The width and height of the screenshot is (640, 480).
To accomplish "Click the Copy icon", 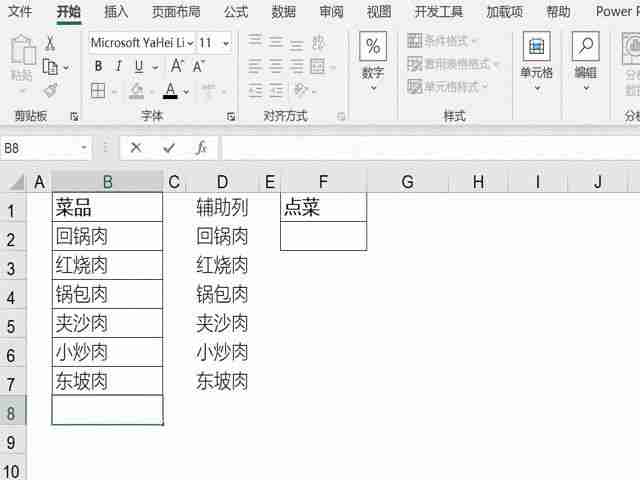I will click(50, 67).
